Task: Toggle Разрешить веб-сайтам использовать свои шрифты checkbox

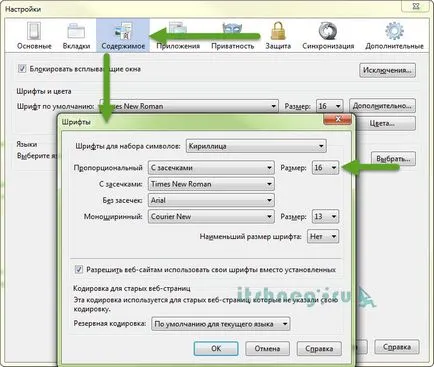Action: click(x=79, y=269)
